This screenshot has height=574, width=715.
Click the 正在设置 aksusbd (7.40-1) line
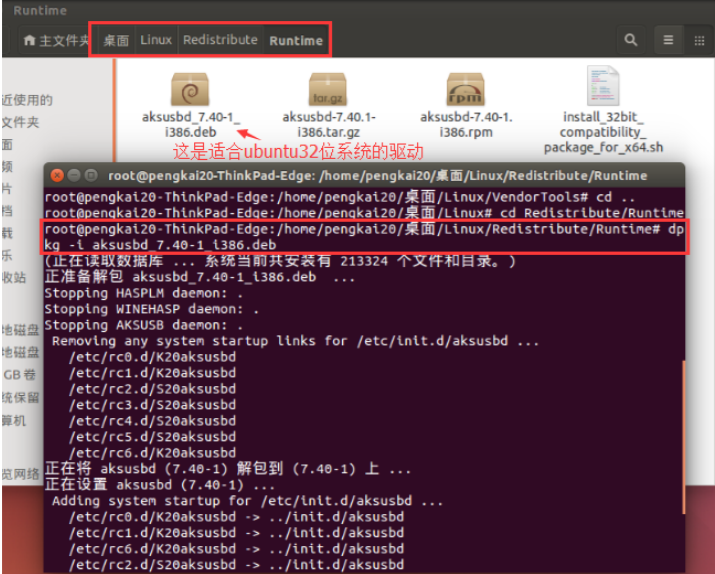tap(160, 485)
